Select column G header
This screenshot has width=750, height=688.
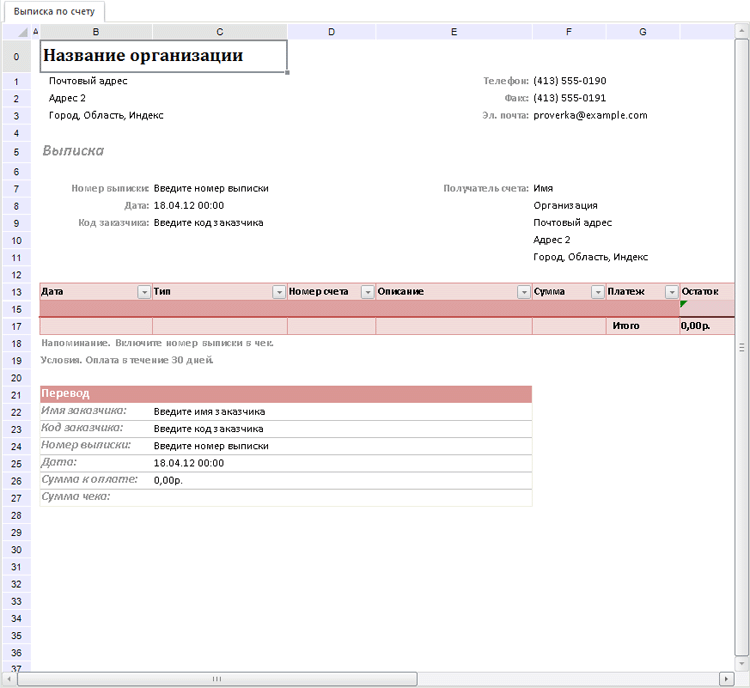click(643, 32)
